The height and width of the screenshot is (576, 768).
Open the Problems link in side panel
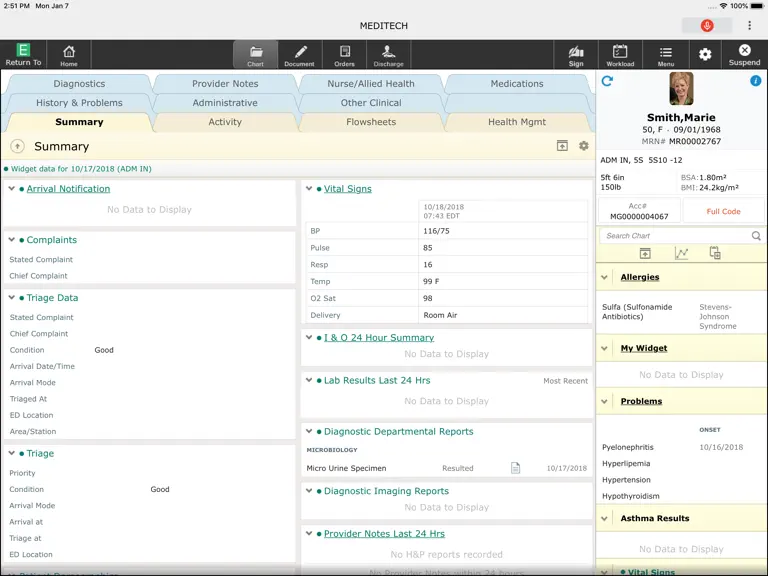641,401
